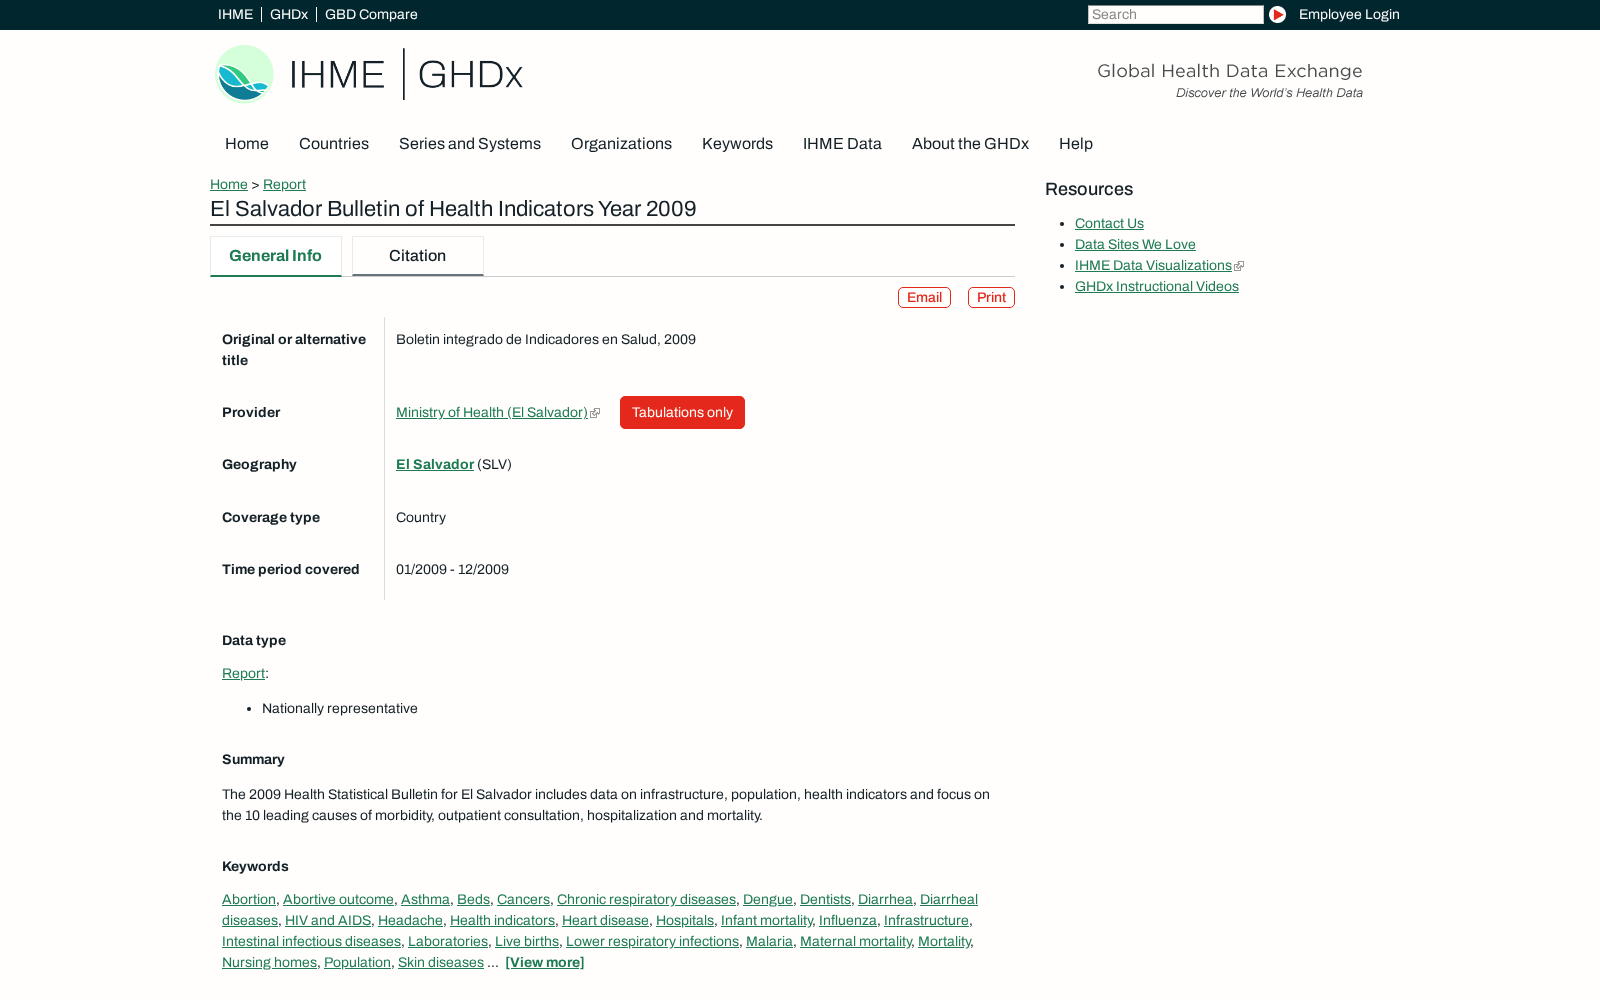This screenshot has width=1600, height=1000.
Task: Click the Asthma keyword
Action: (x=425, y=900)
